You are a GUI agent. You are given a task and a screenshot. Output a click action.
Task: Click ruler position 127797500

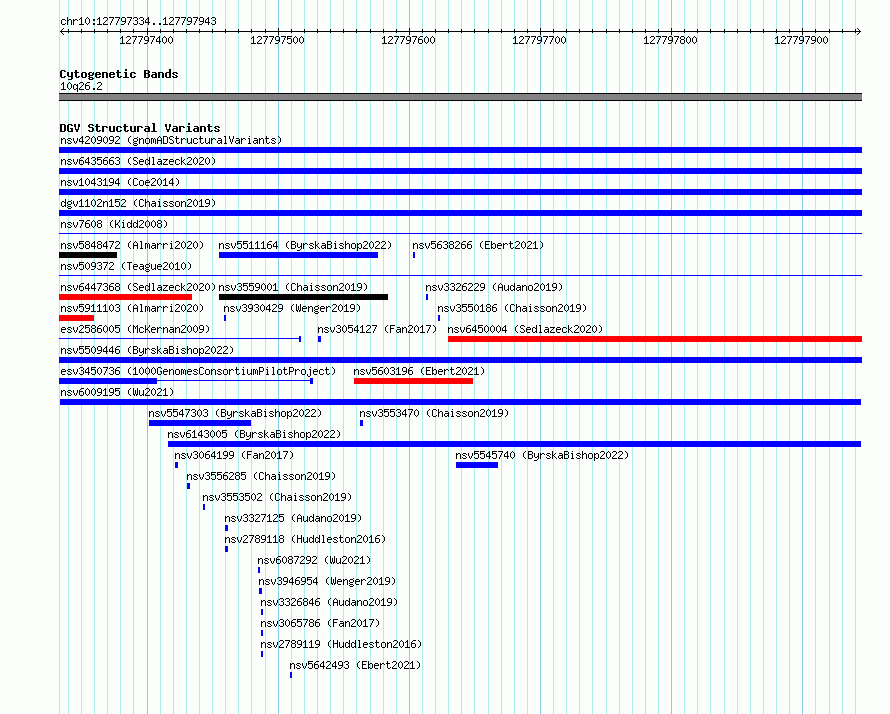pos(278,40)
